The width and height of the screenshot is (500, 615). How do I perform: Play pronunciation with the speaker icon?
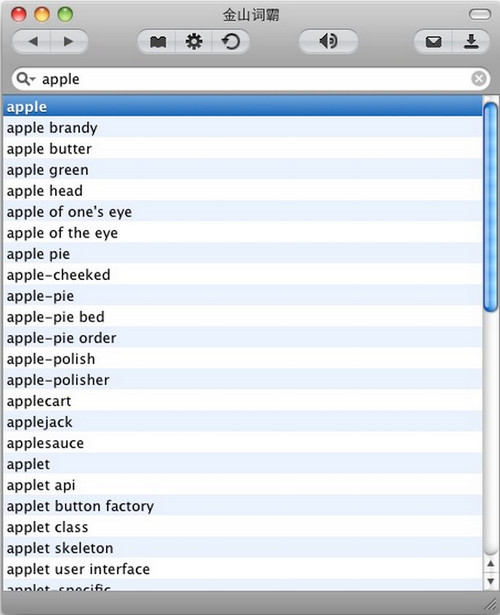tap(328, 41)
